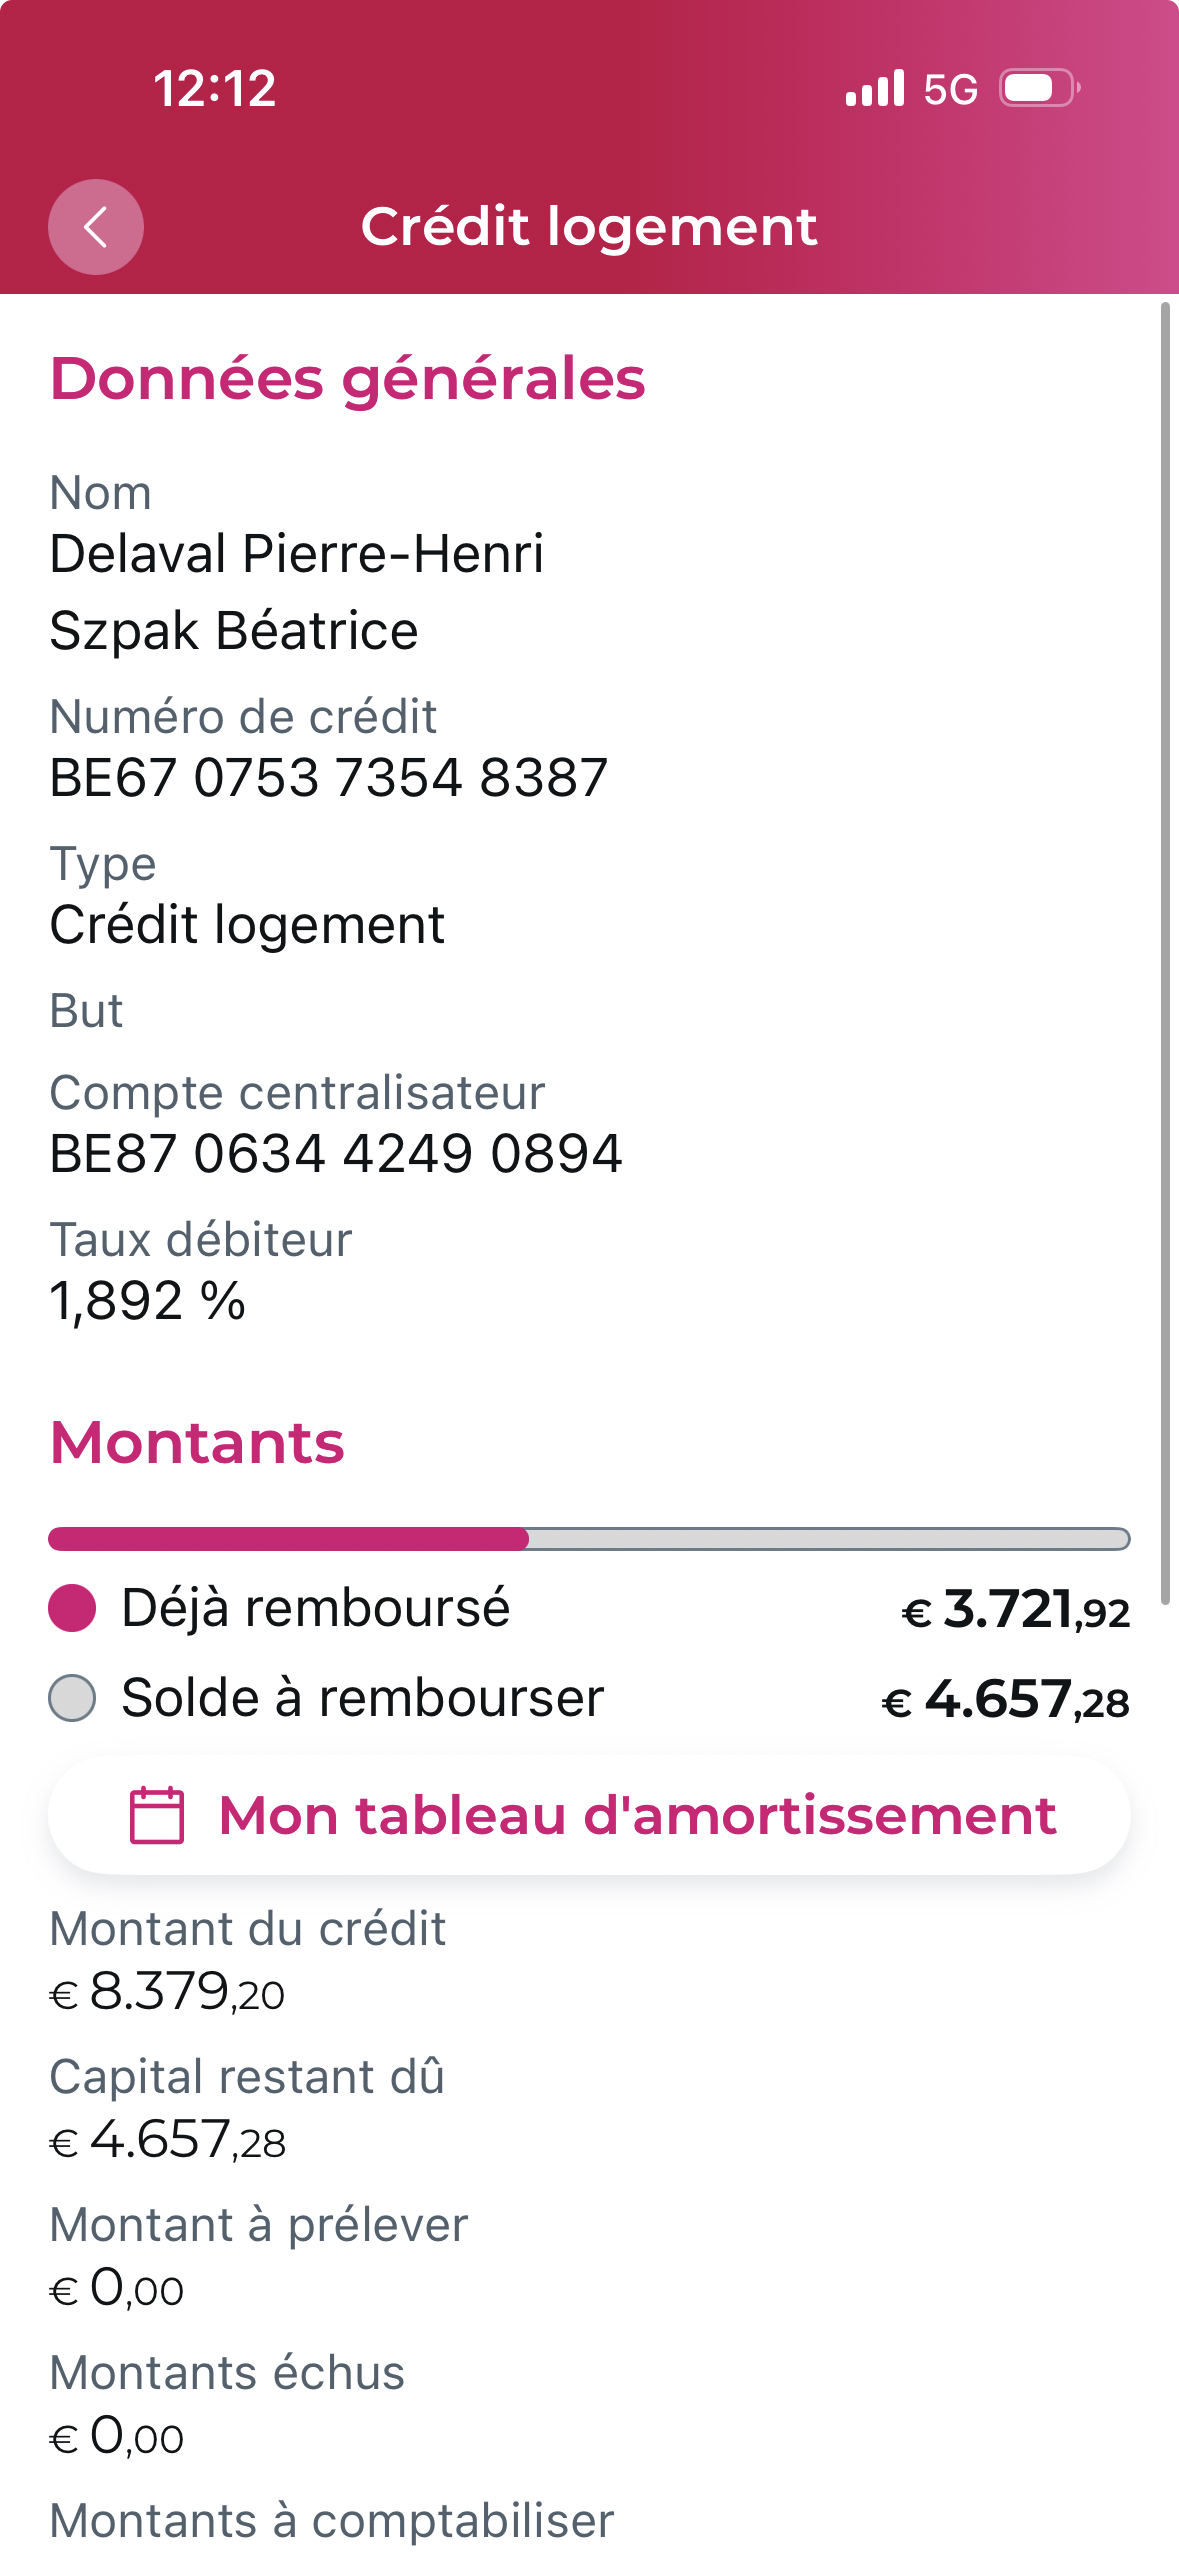Tap the pink Déjà remboursé dot

(72, 1608)
